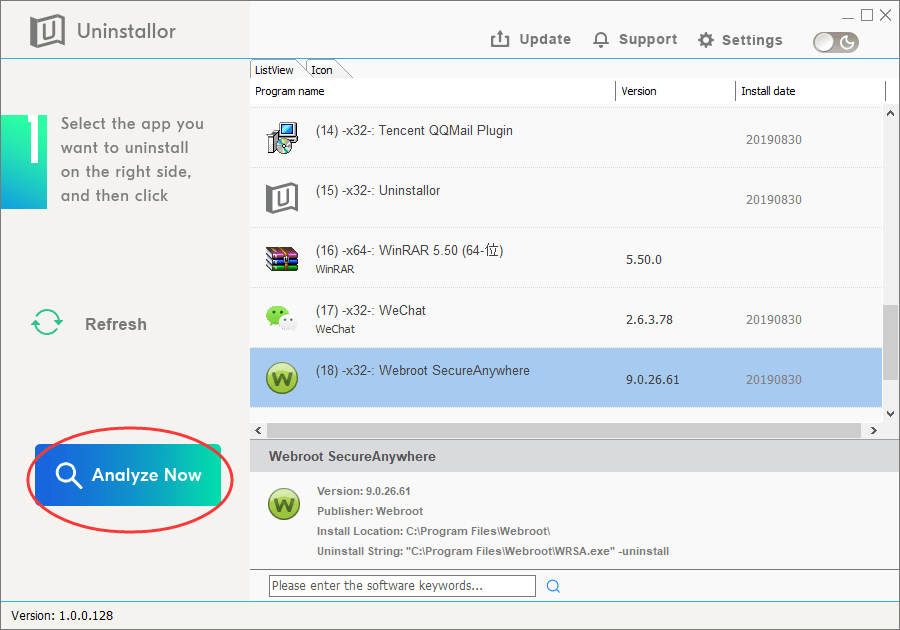Switch to the Icon view tab
This screenshot has height=630, width=900.
[x=322, y=69]
